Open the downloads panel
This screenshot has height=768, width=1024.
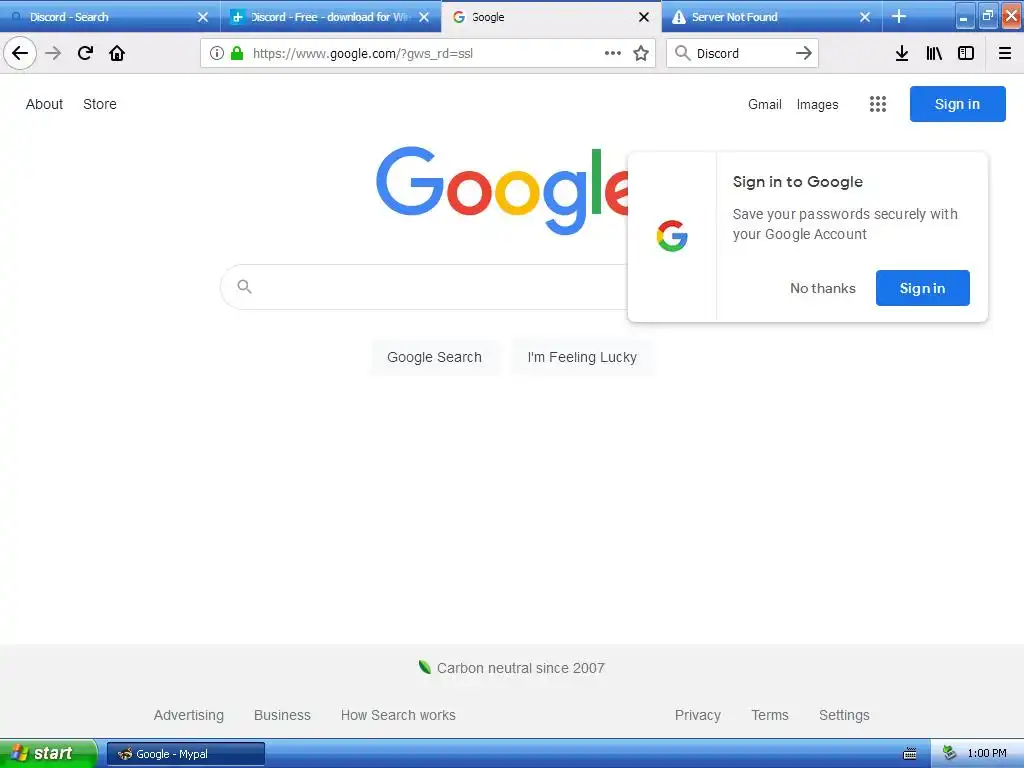click(x=902, y=53)
